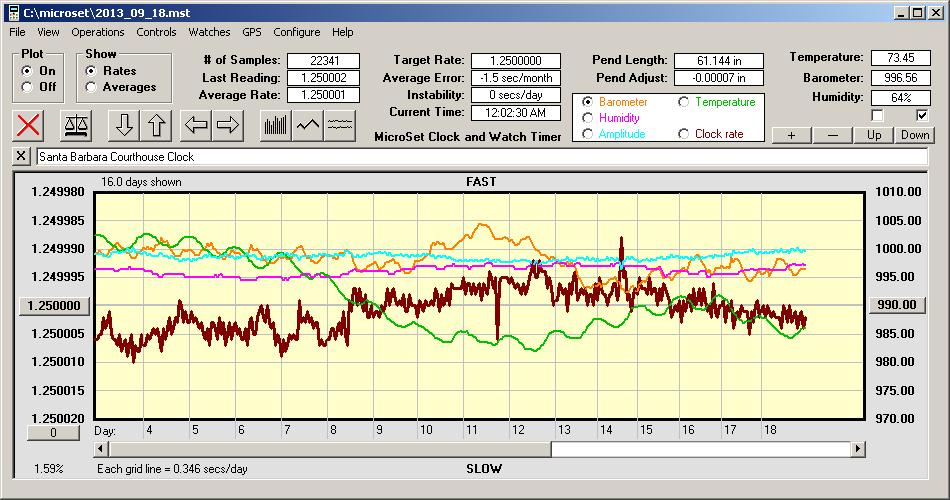Untick the checked box below Humidity
The image size is (950, 500).
click(922, 115)
